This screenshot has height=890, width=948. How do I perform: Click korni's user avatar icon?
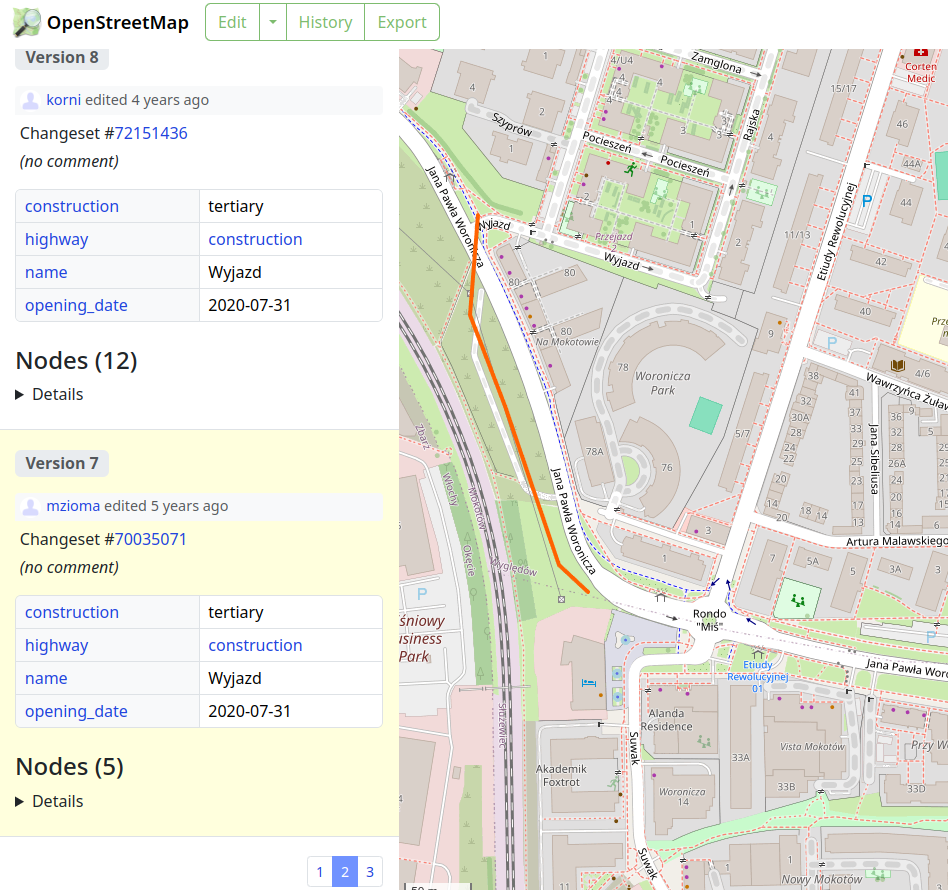[31, 100]
